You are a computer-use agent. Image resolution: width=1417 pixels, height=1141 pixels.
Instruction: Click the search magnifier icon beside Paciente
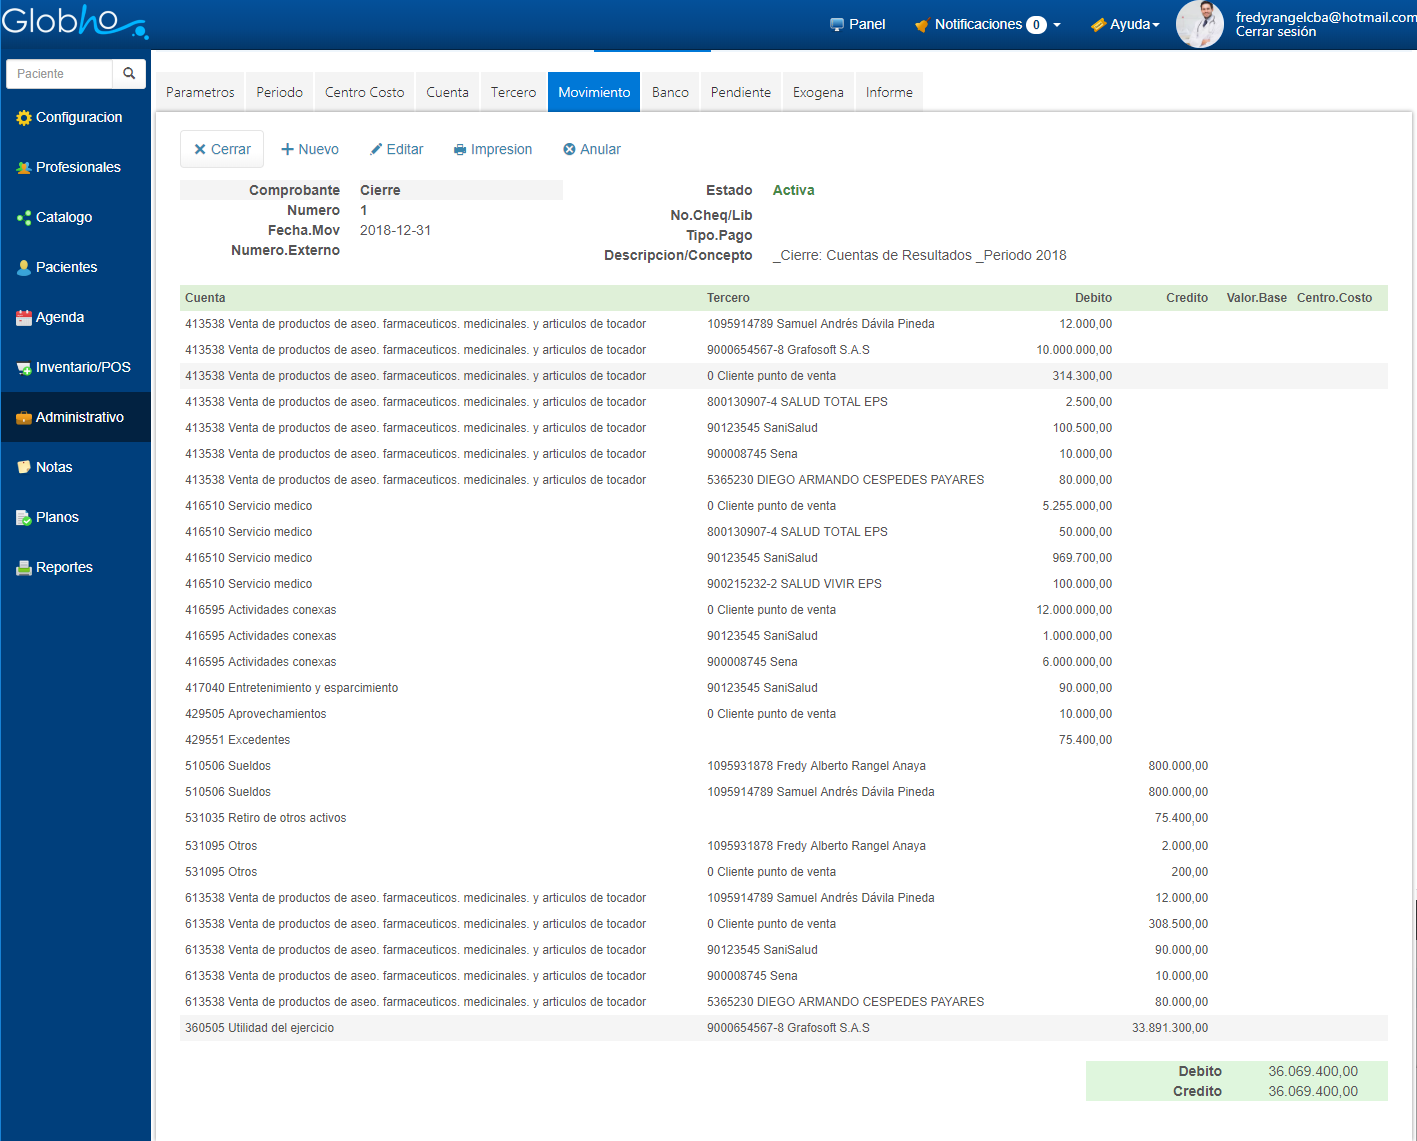(x=129, y=74)
